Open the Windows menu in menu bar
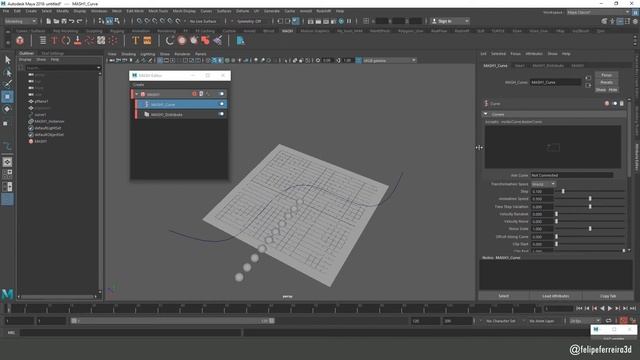Image resolution: width=640 pixels, height=360 pixels. [x=99, y=11]
